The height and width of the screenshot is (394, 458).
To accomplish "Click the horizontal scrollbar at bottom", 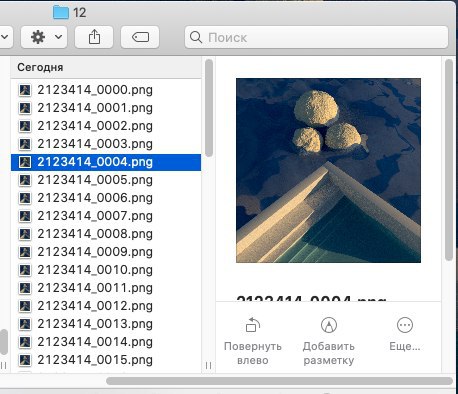I will [279, 381].
